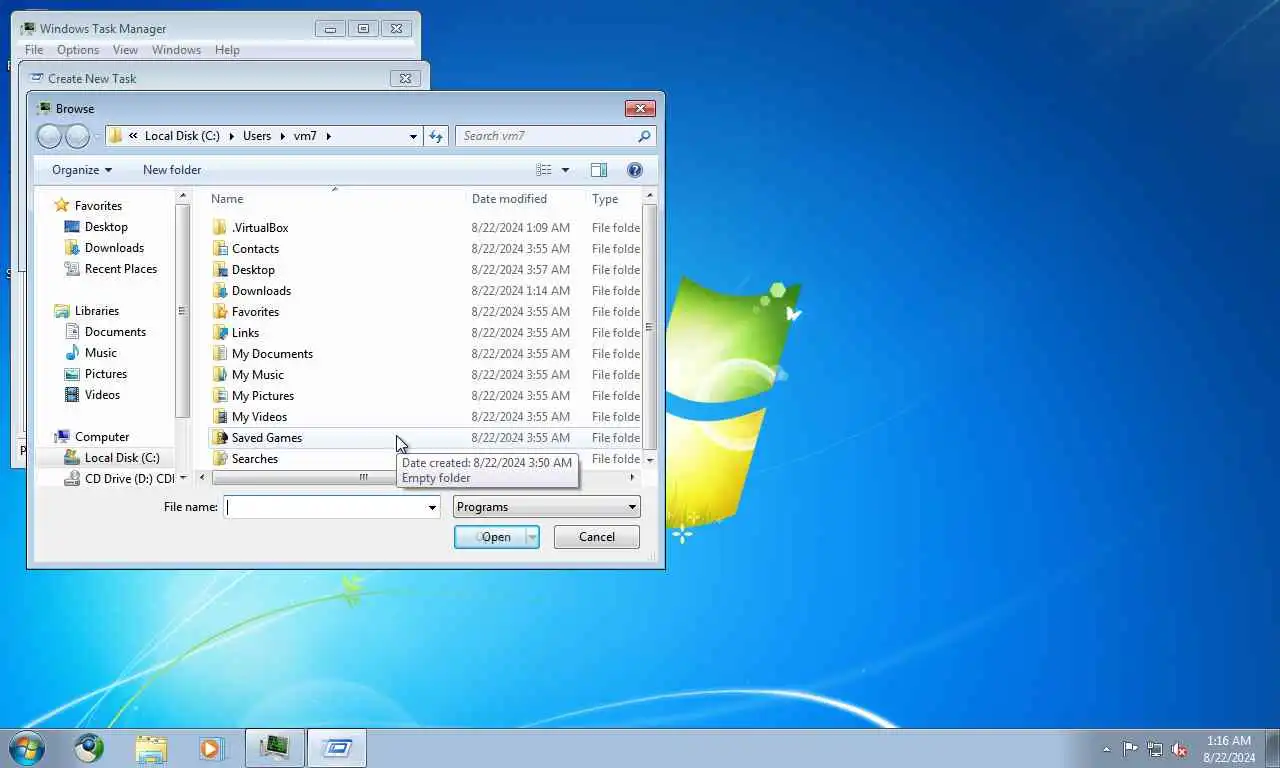Select the Searches folder icon
Viewport: 1280px width, 768px height.
coord(220,459)
